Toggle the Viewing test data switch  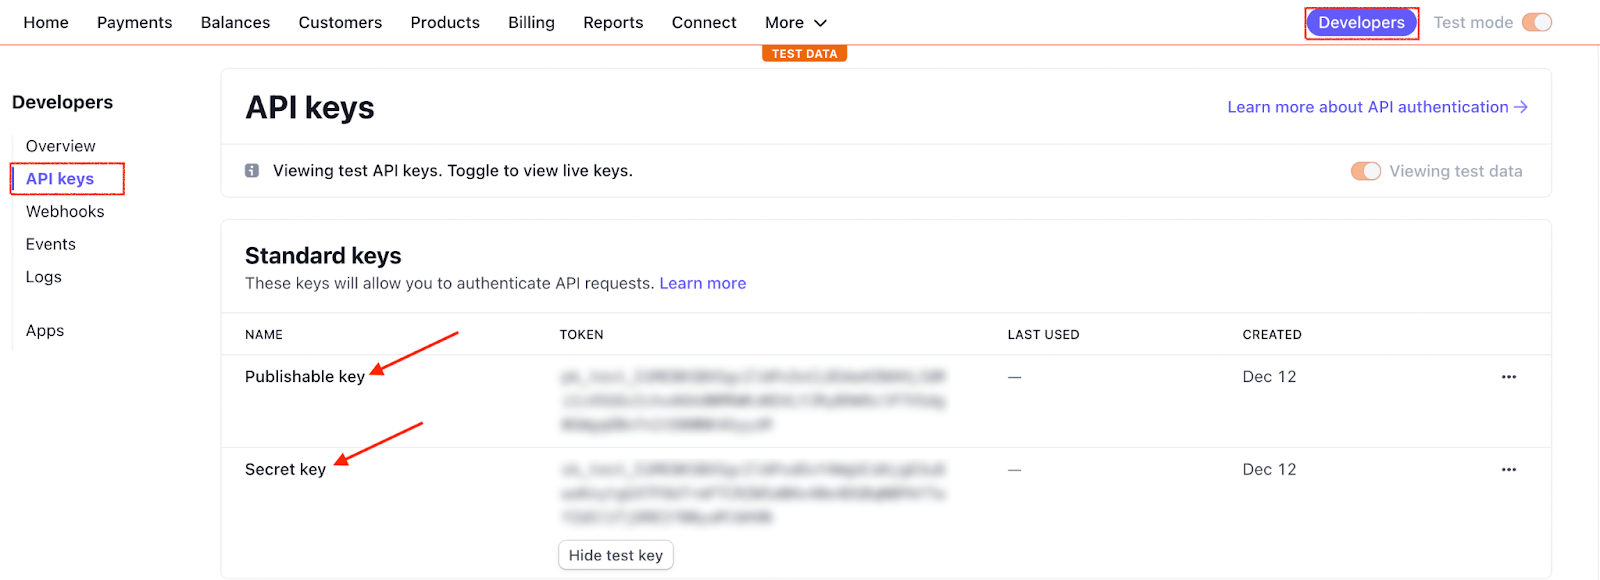pos(1366,171)
